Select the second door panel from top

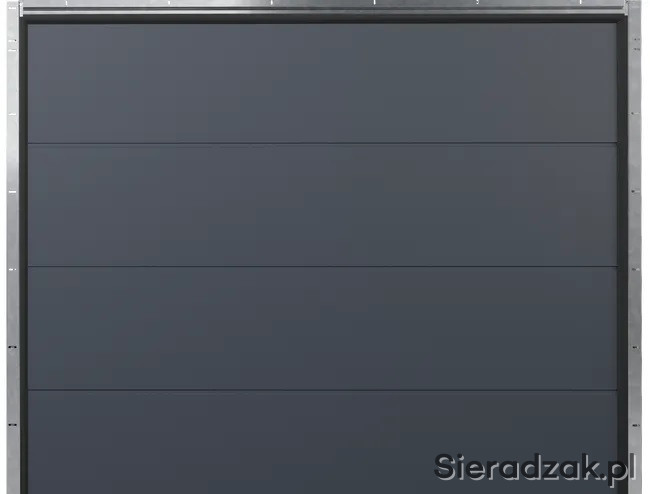322,205
